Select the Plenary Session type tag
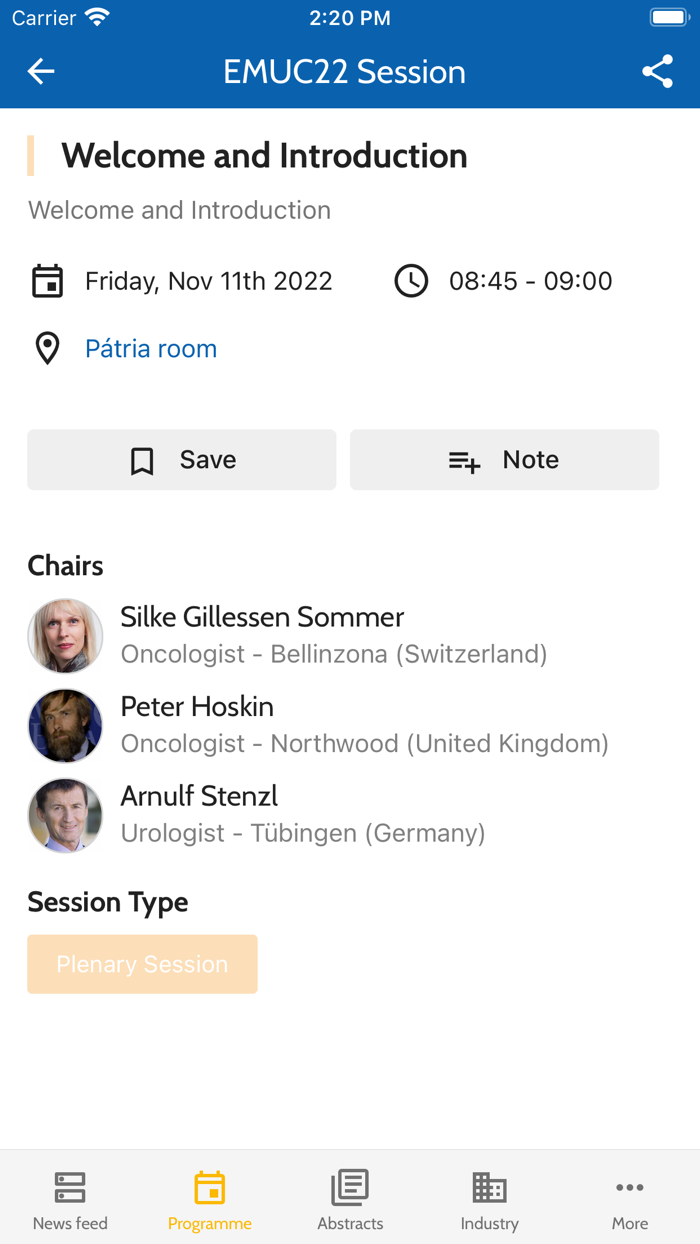Viewport: 700px width, 1244px height. coord(142,964)
